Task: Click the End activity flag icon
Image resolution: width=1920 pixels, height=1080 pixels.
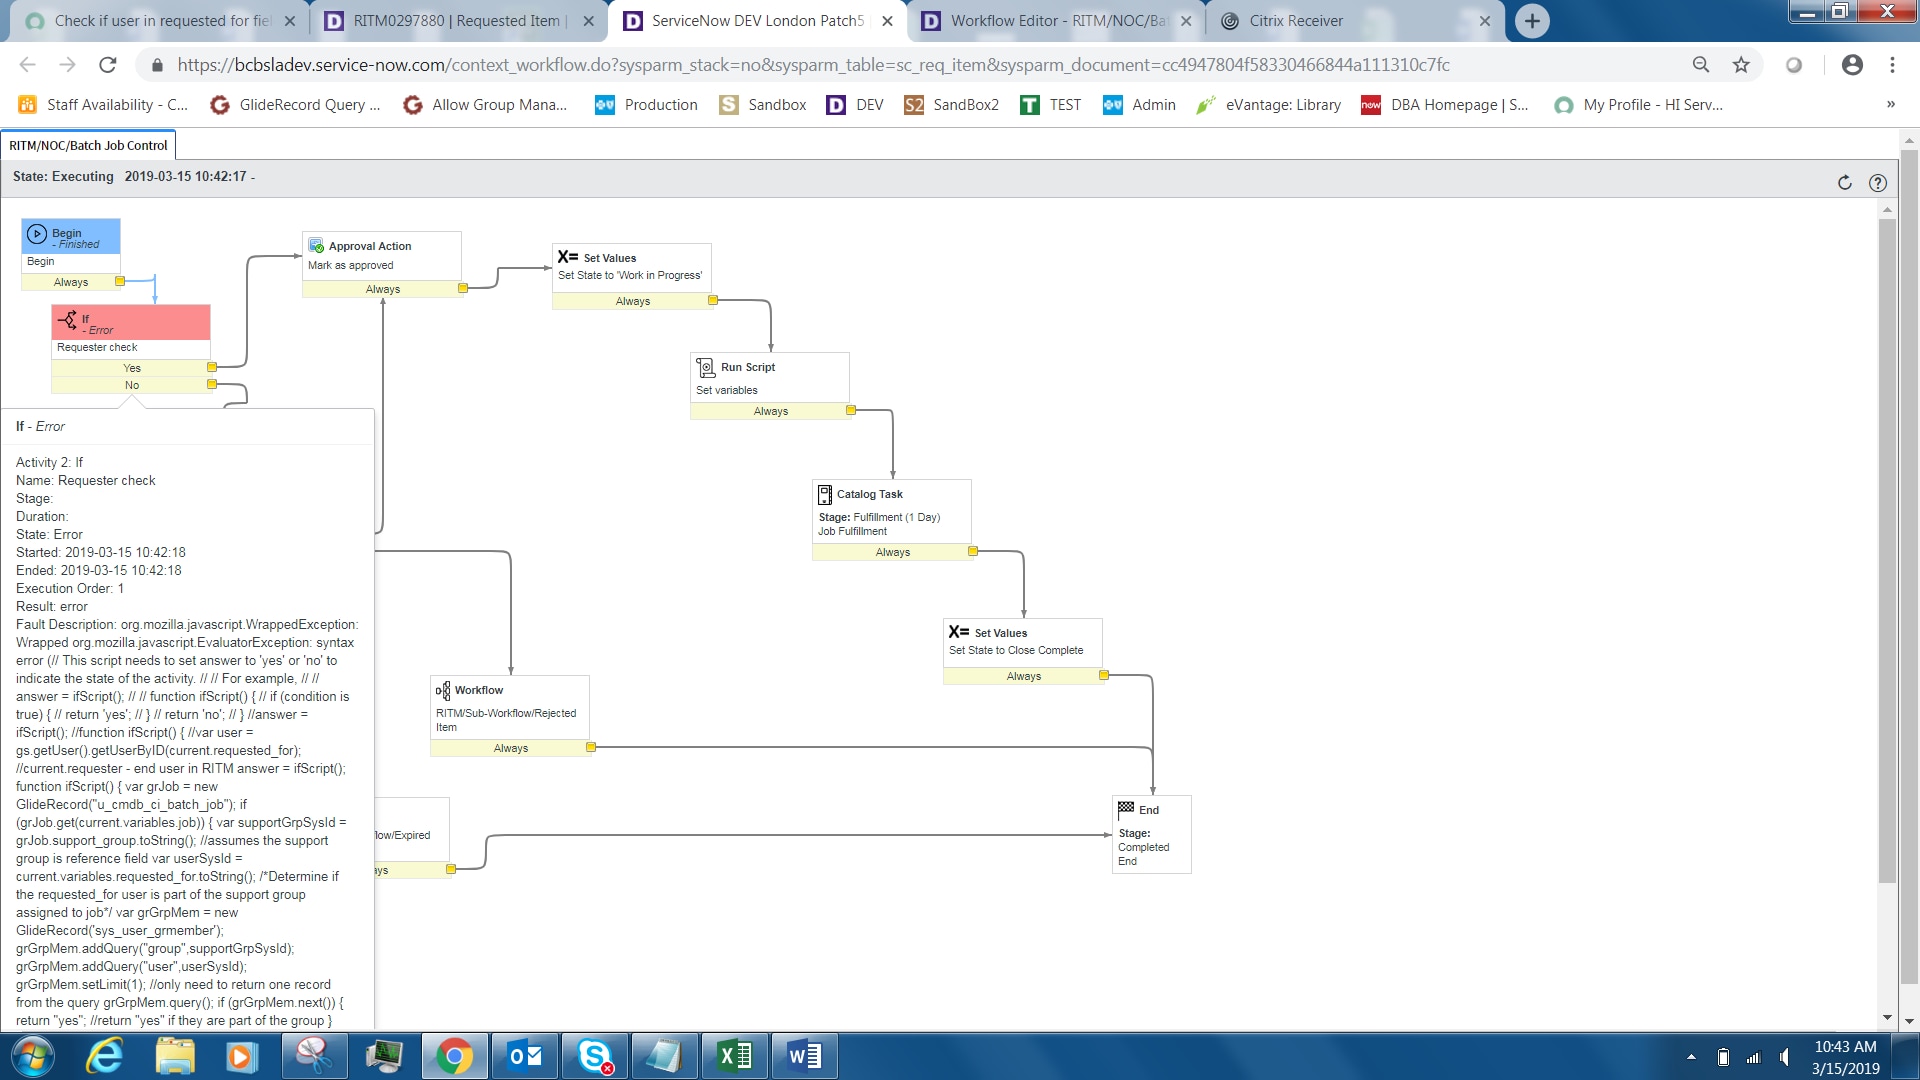Action: point(1126,809)
